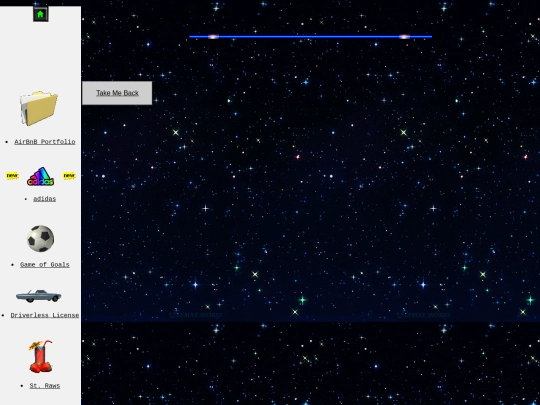Viewport: 540px width, 405px height.
Task: Click the soccer ball icon
Action: [x=41, y=238]
